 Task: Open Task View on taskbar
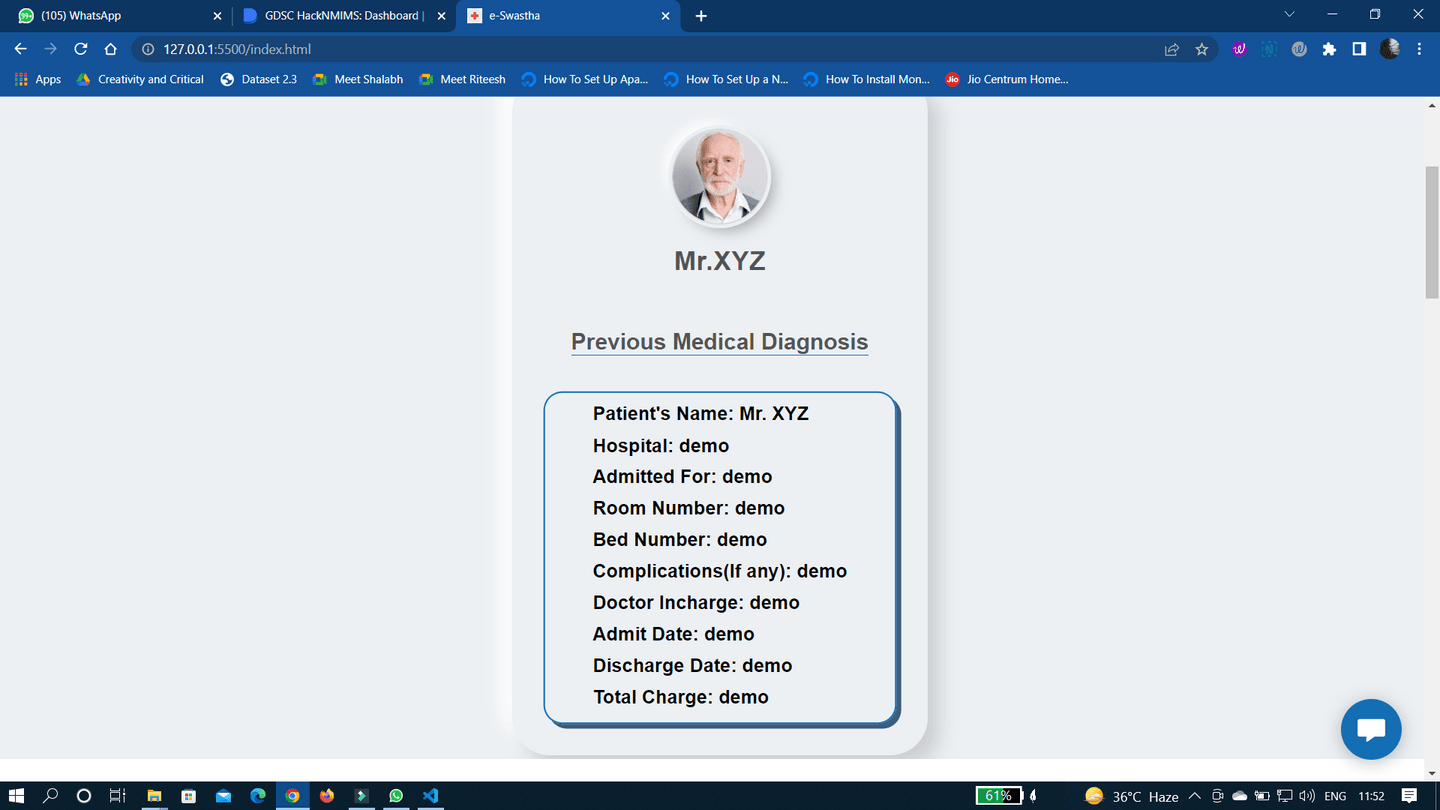(x=118, y=796)
